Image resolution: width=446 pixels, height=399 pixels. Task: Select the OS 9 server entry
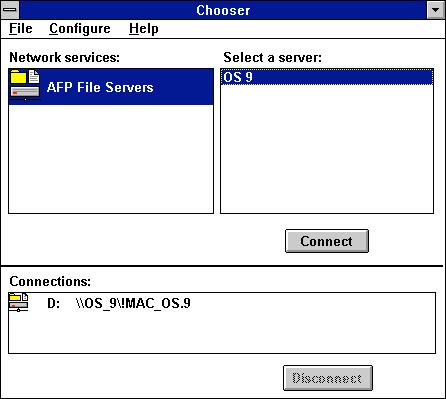coord(327,77)
